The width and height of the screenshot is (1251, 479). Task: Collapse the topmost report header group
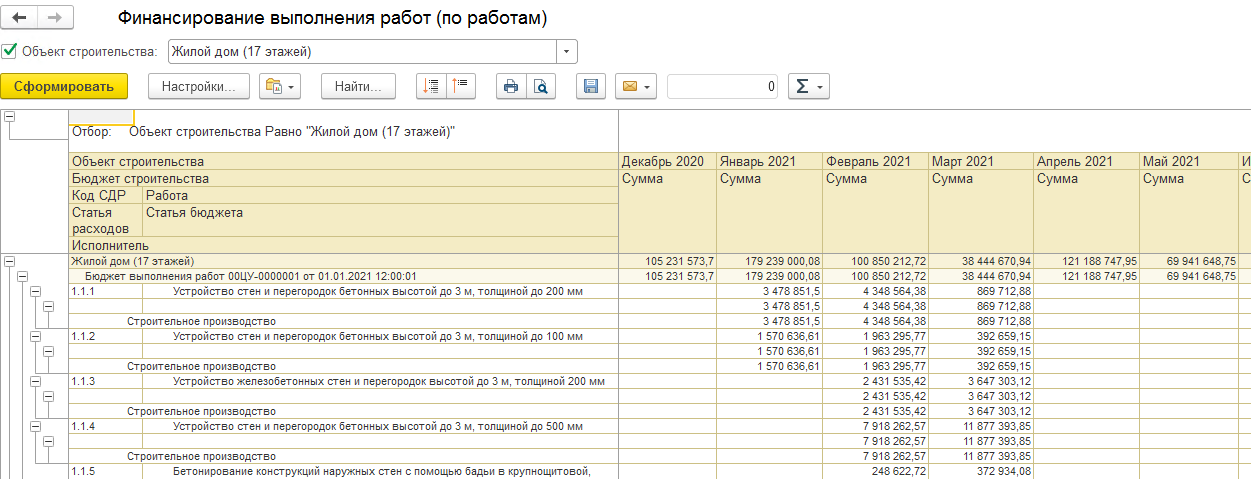tap(11, 115)
